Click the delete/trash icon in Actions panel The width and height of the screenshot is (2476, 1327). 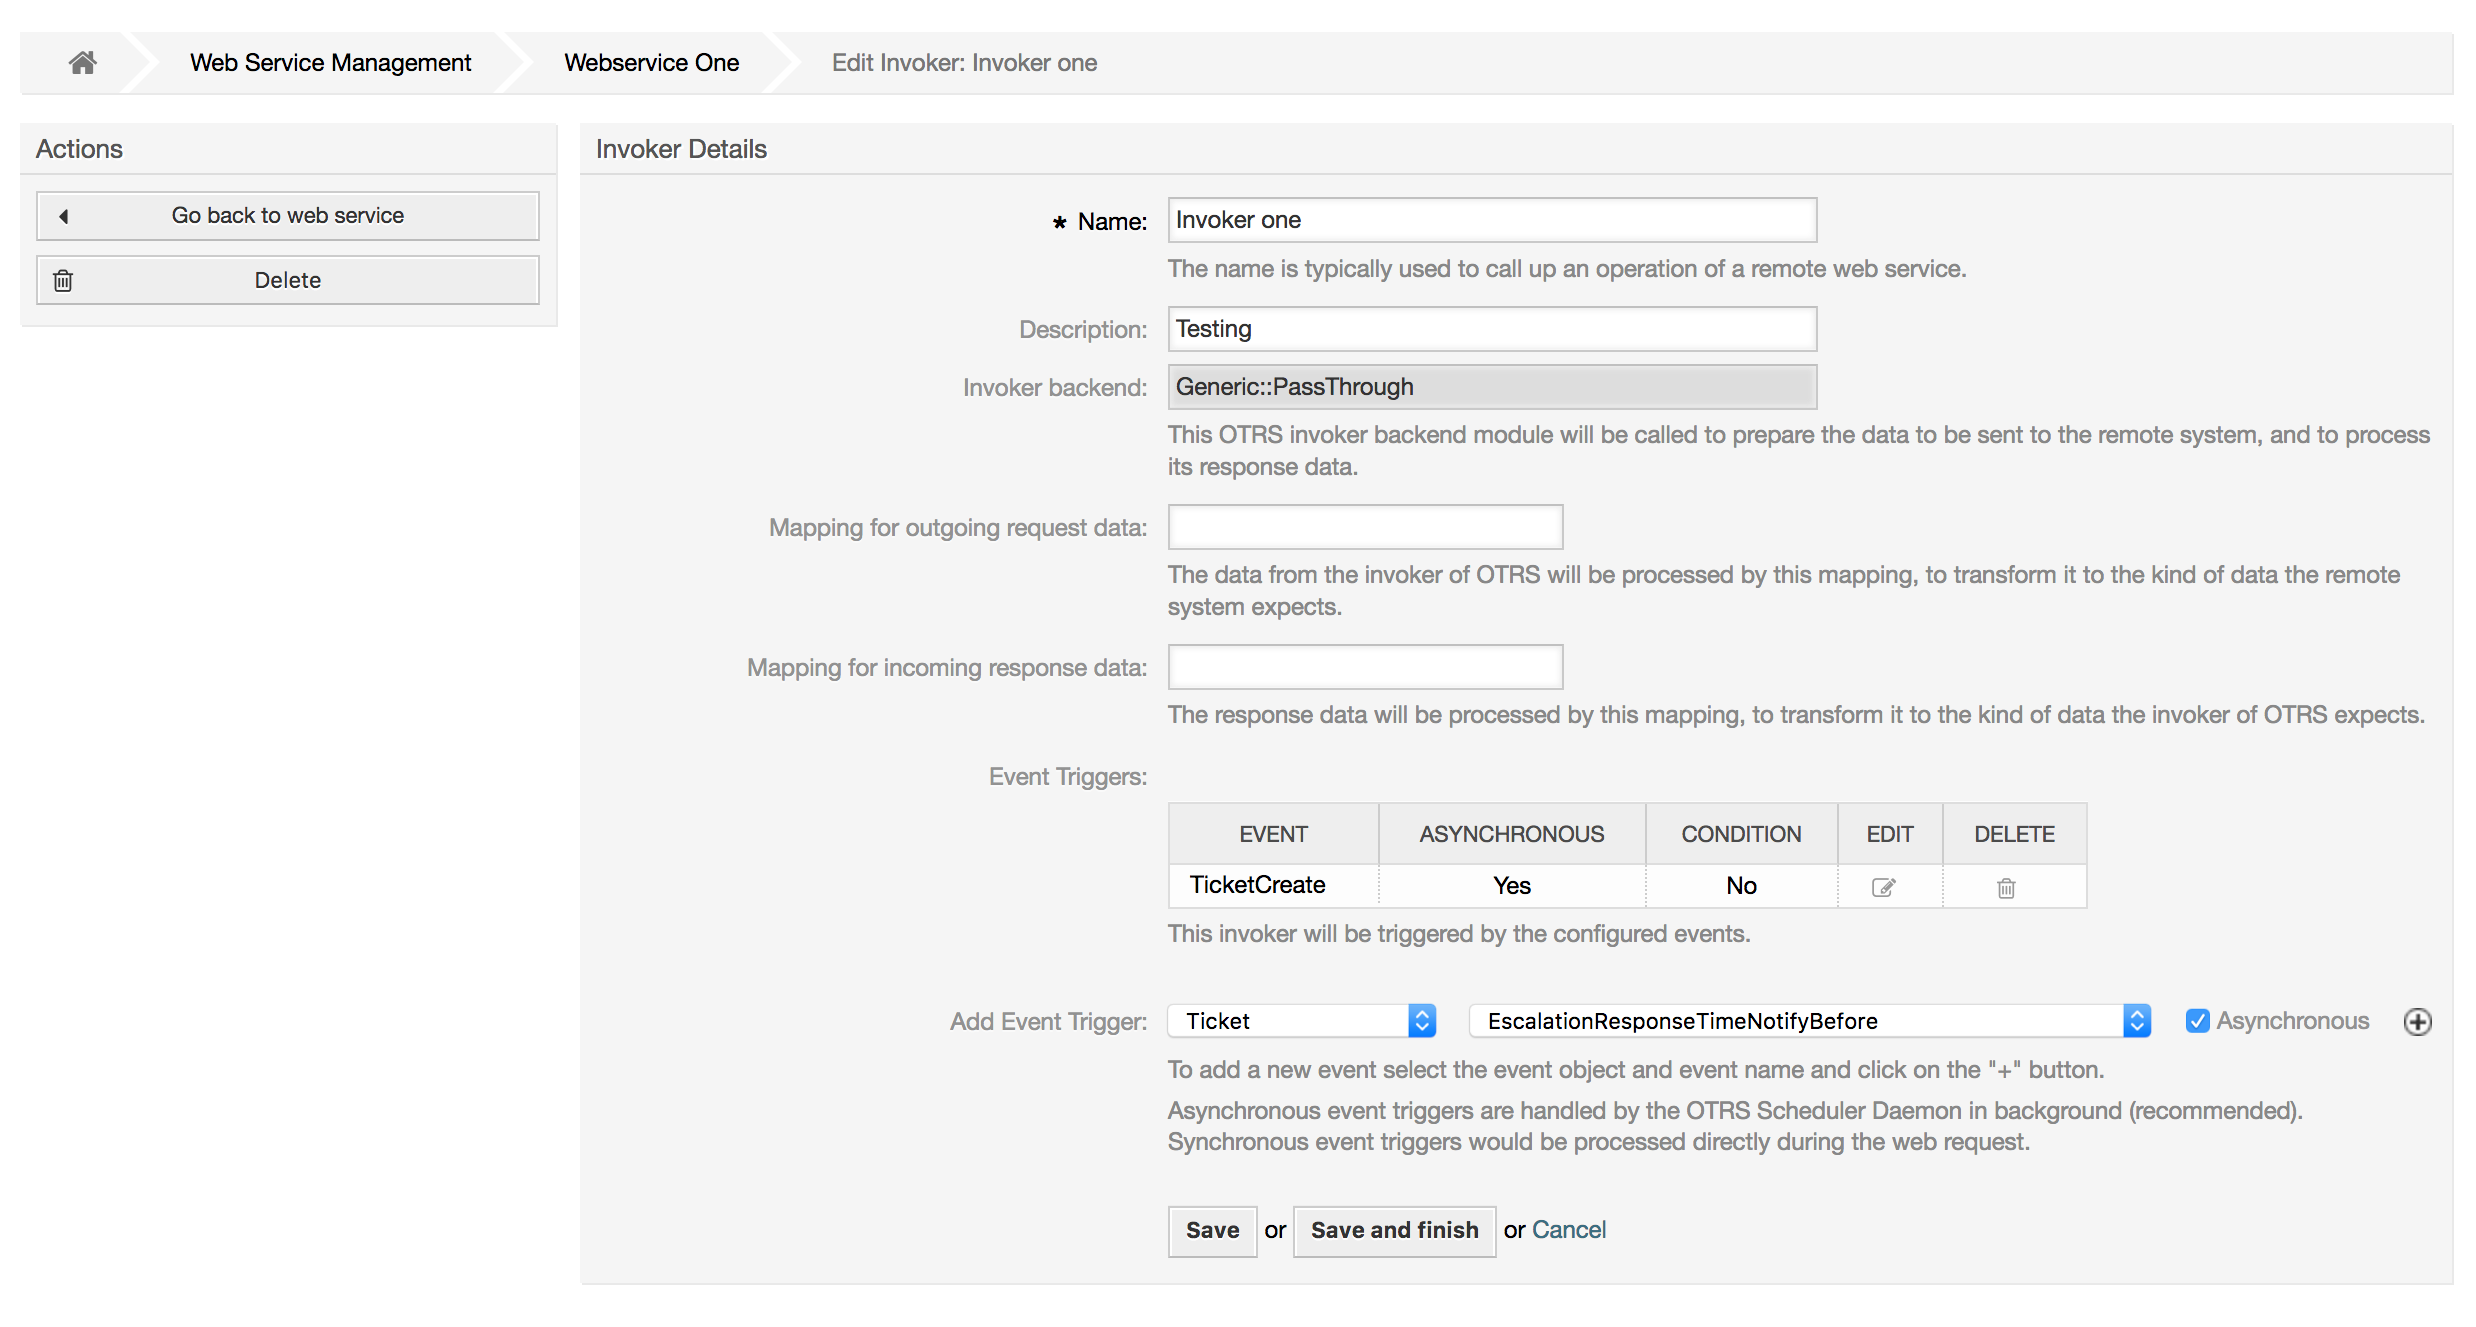pos(61,277)
